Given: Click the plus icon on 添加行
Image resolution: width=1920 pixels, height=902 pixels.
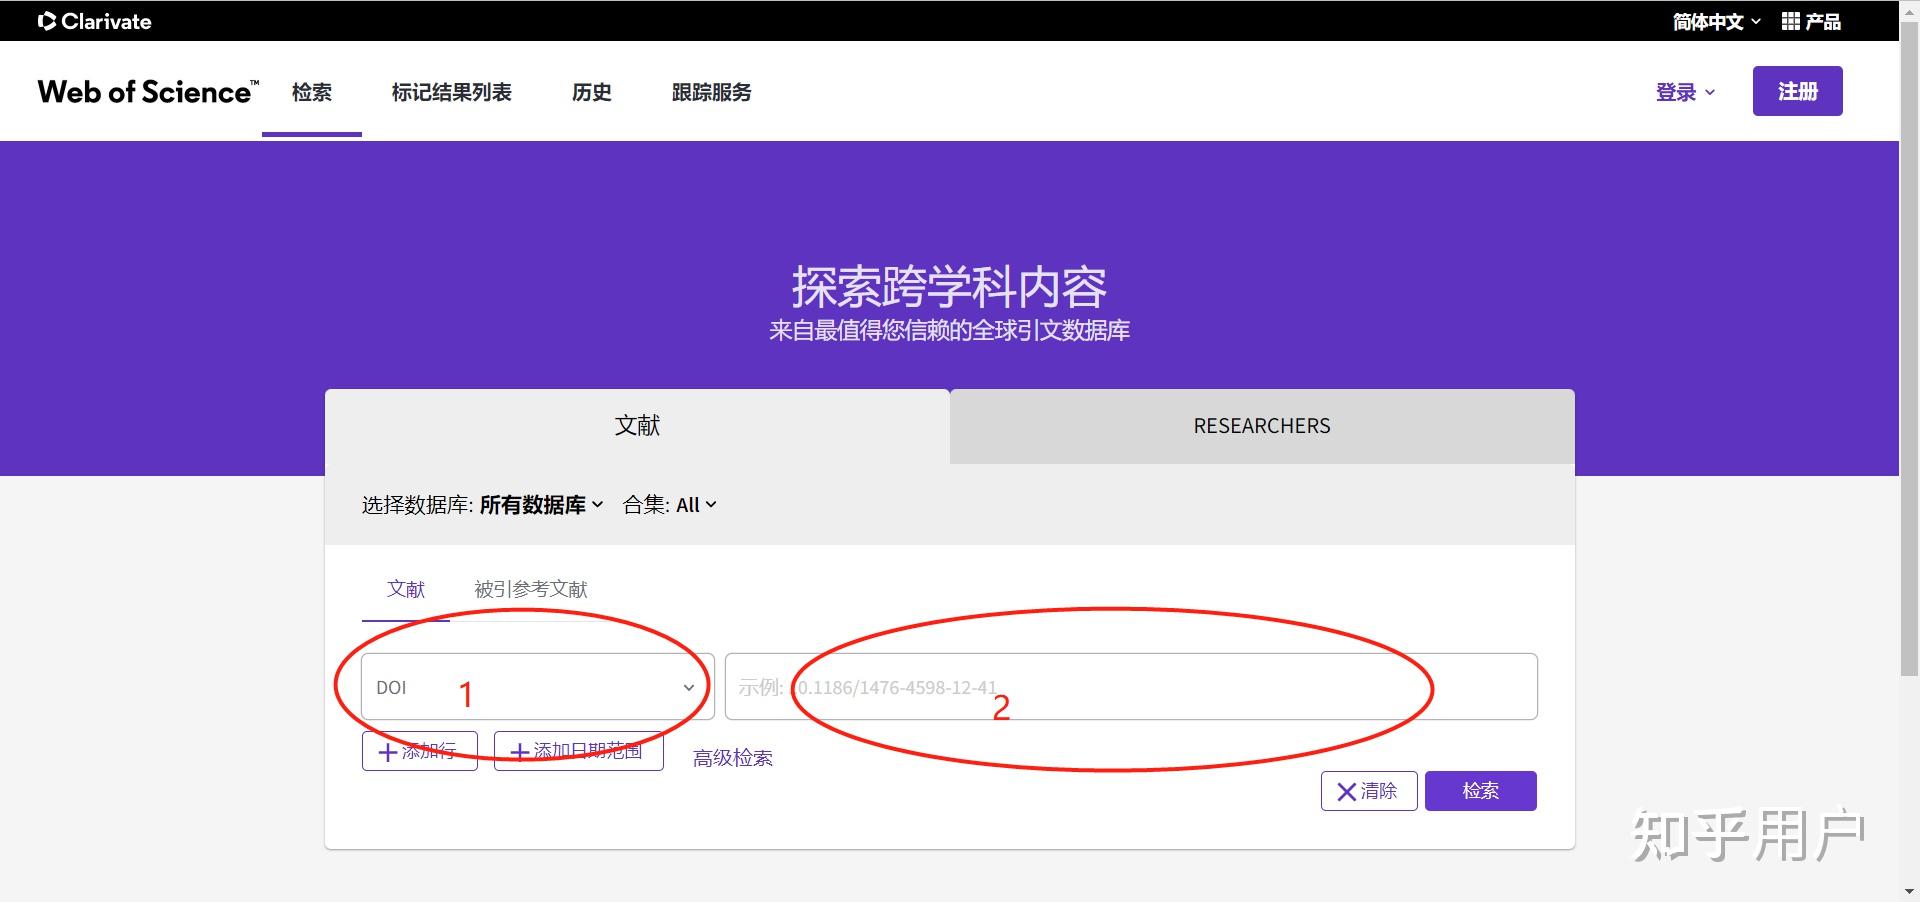Looking at the screenshot, I should [x=388, y=752].
